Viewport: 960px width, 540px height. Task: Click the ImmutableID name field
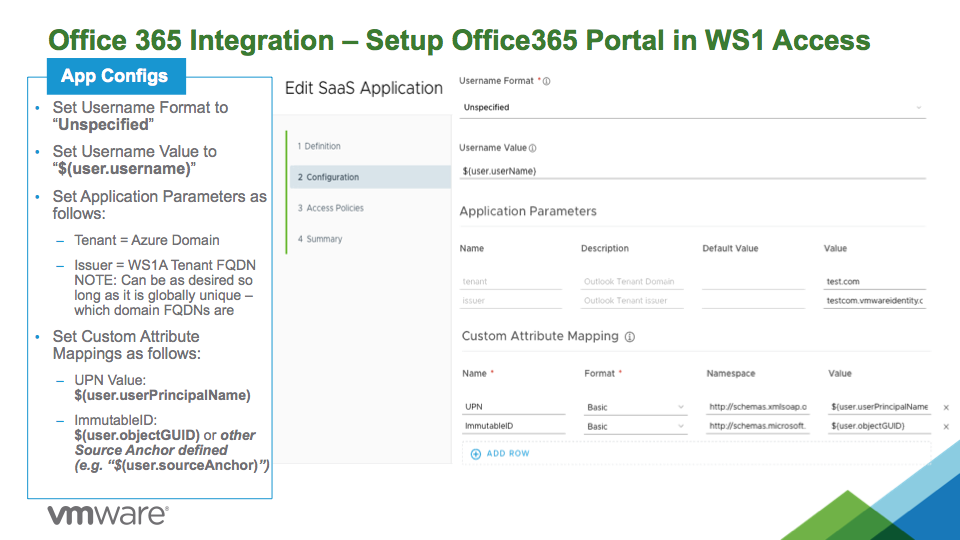click(513, 426)
